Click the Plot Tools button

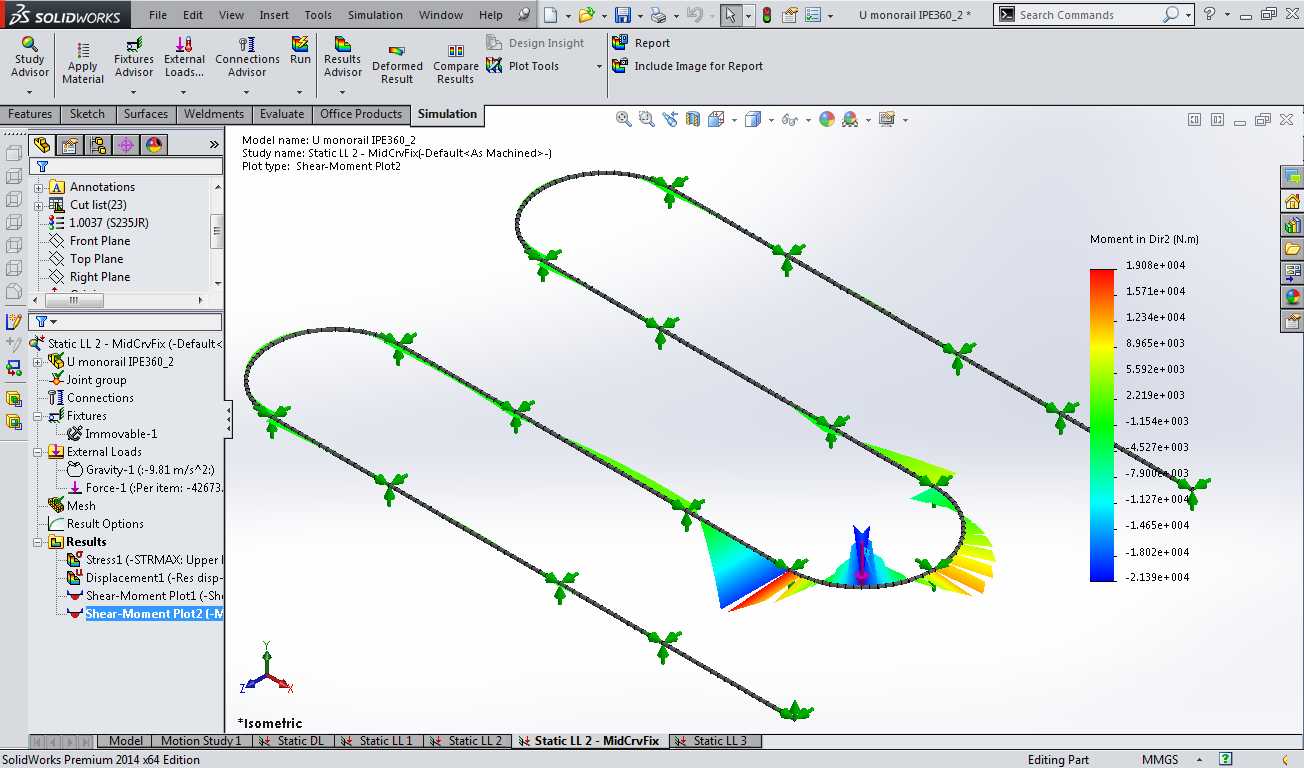click(x=522, y=66)
